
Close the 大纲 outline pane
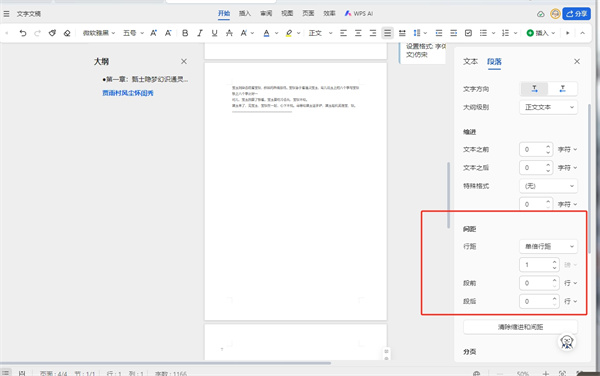pyautogui.click(x=184, y=61)
